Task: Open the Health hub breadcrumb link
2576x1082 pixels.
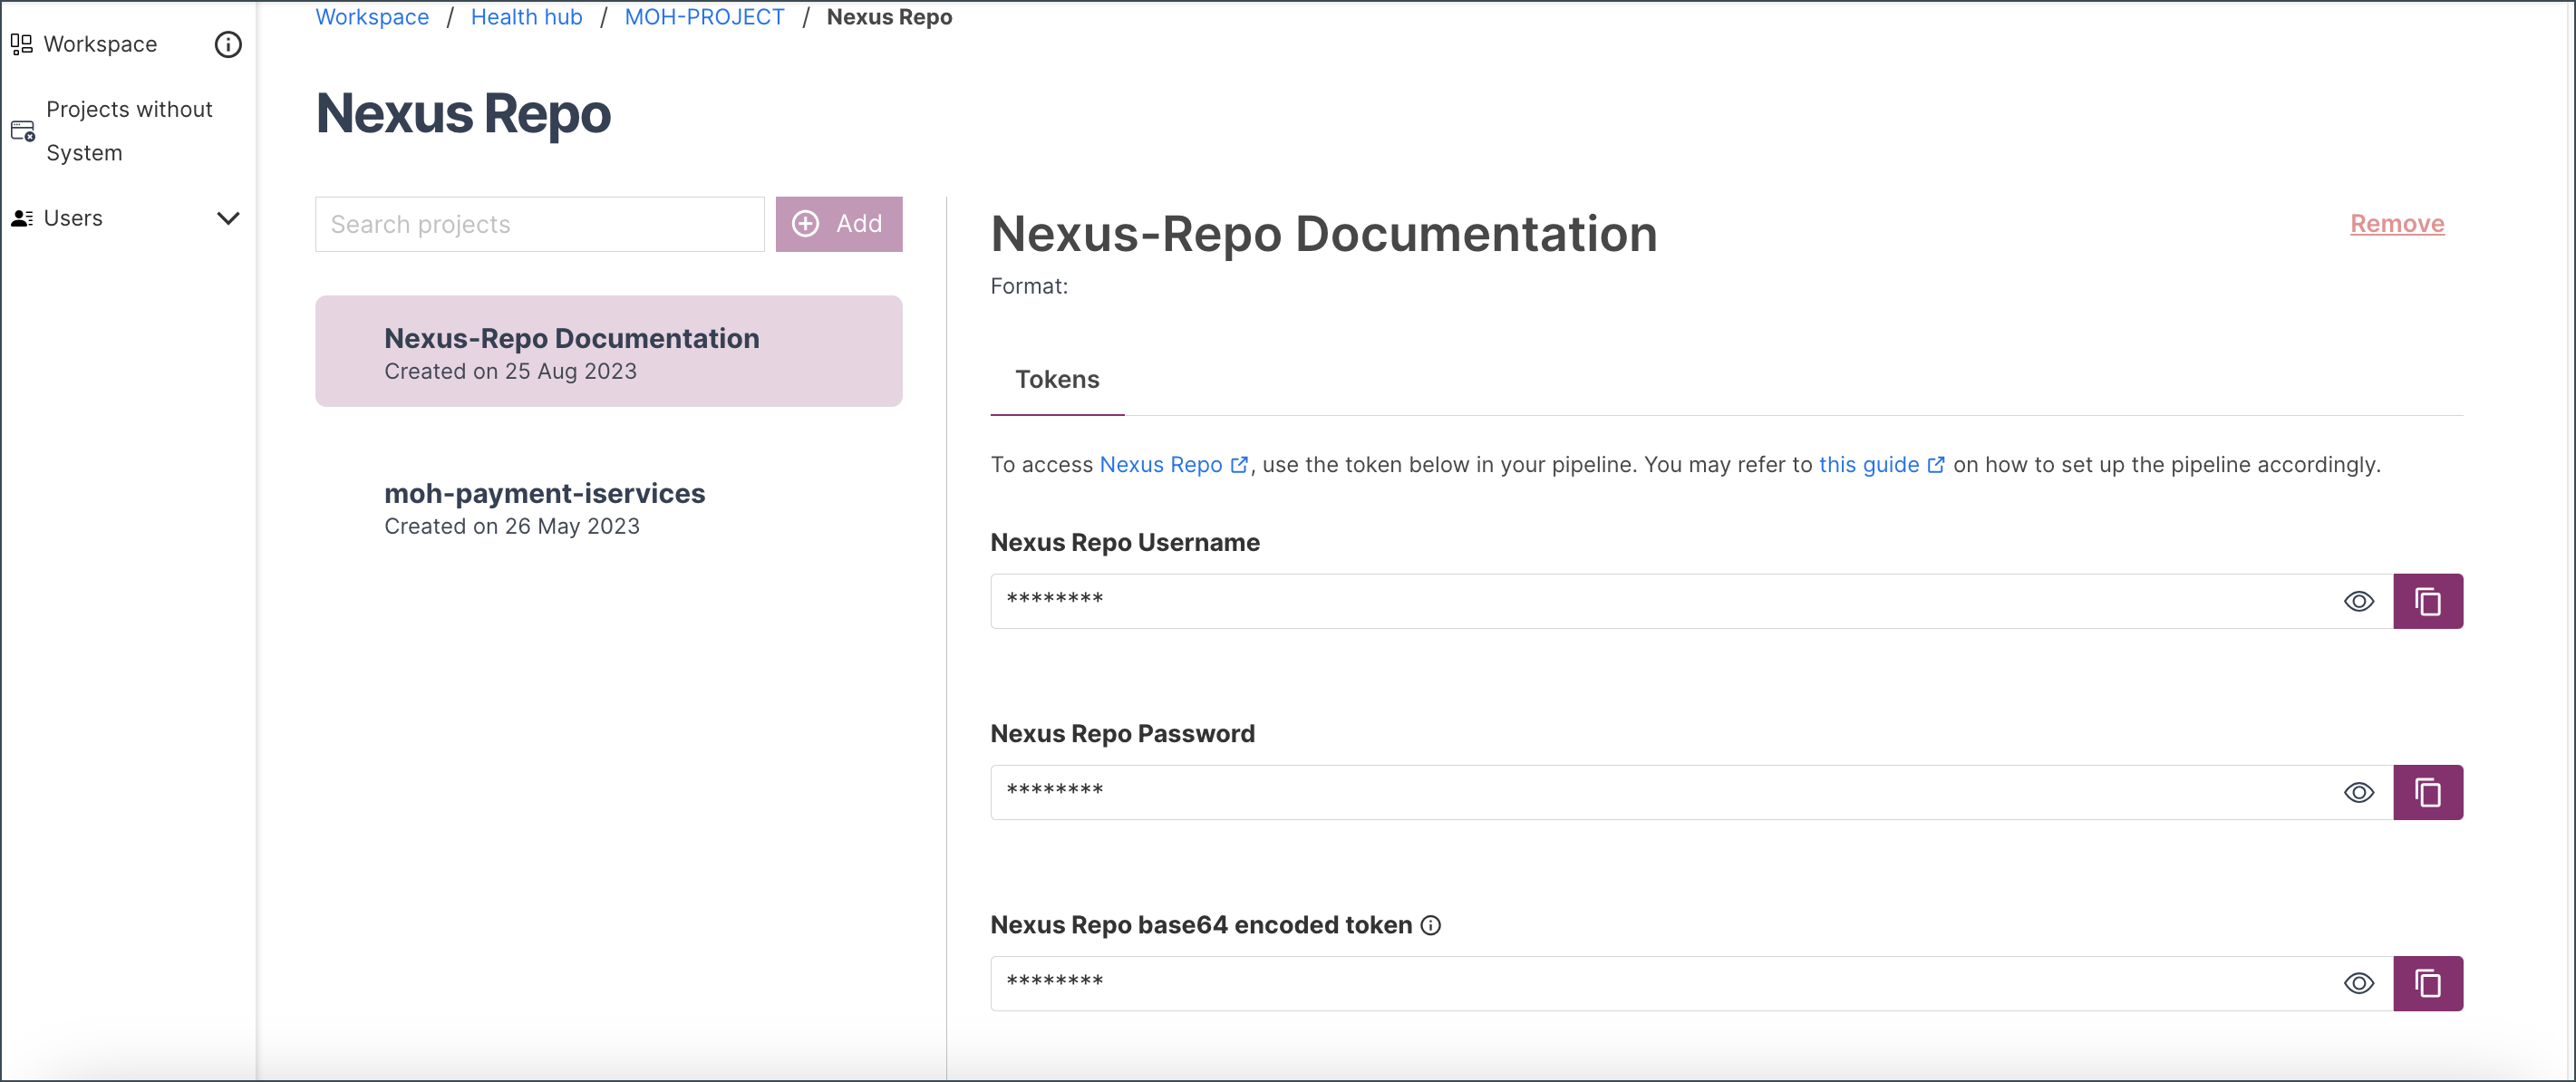Action: 526,16
